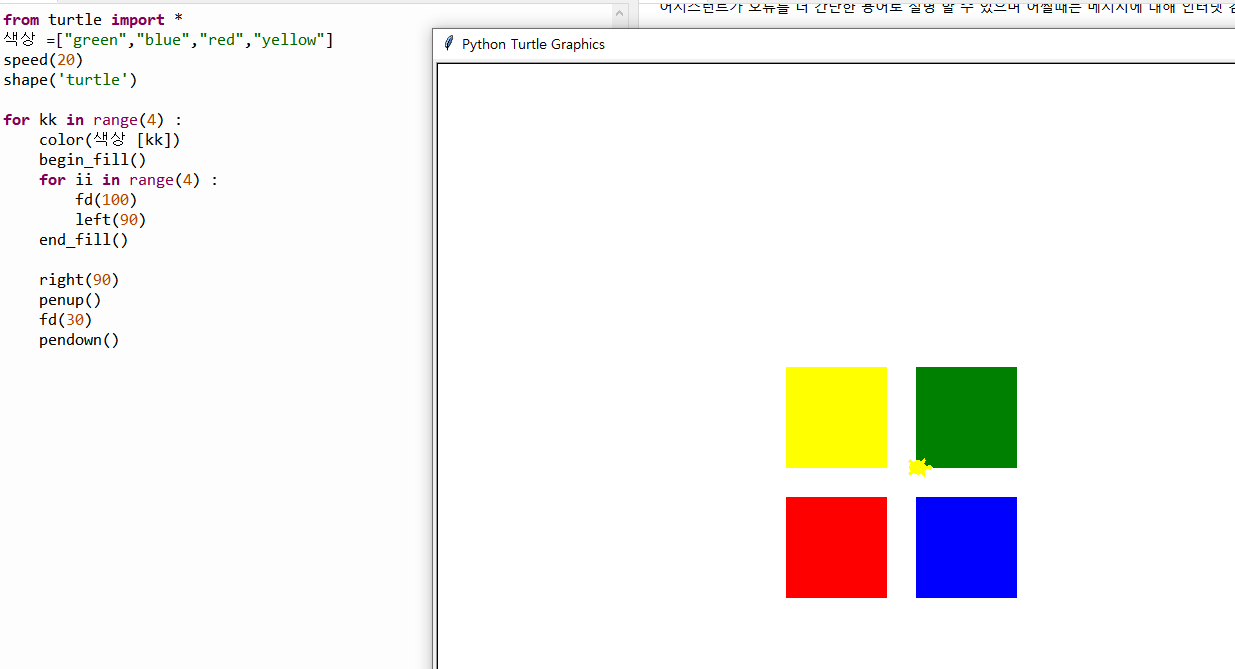Click the 'left(90)' code line

click(x=111, y=220)
